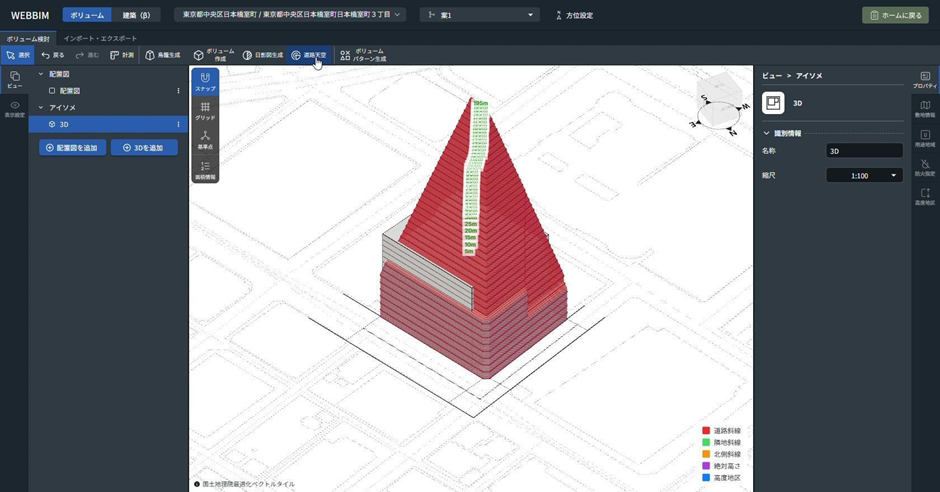The height and width of the screenshot is (492, 940).
Task: Open the 基準点 base point tool
Action: (205, 140)
